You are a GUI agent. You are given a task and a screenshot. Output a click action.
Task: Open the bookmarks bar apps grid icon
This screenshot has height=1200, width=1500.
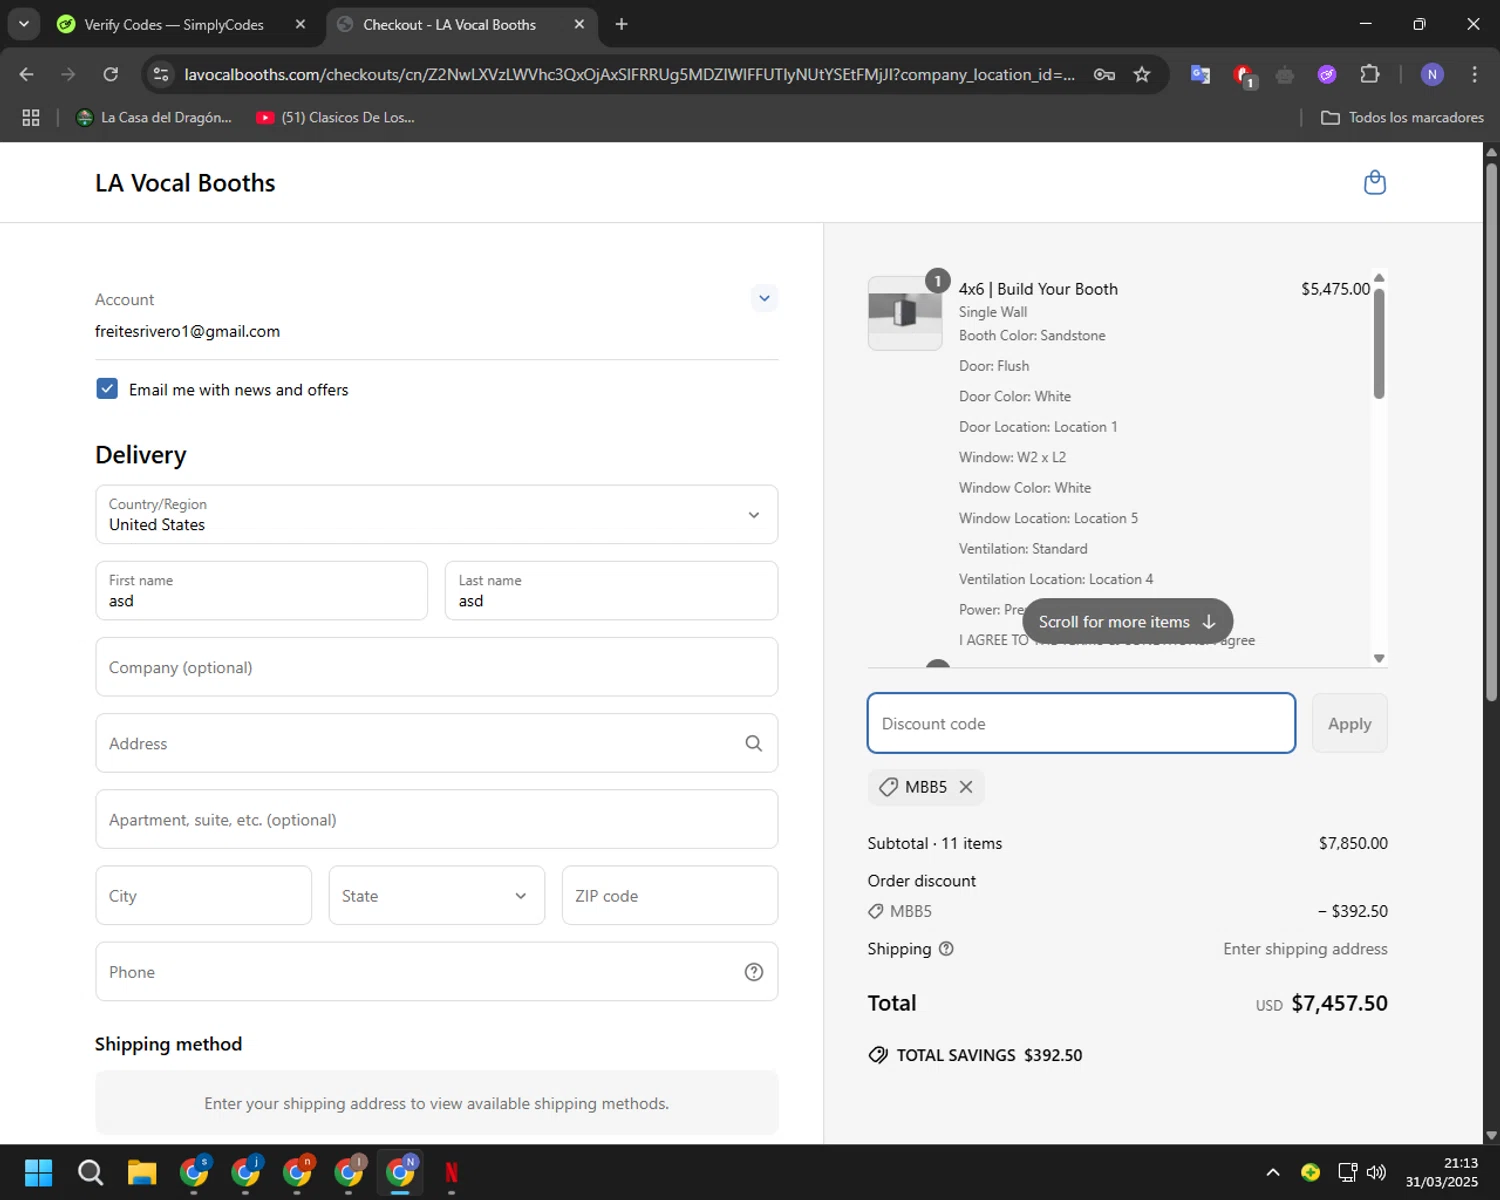[31, 118]
